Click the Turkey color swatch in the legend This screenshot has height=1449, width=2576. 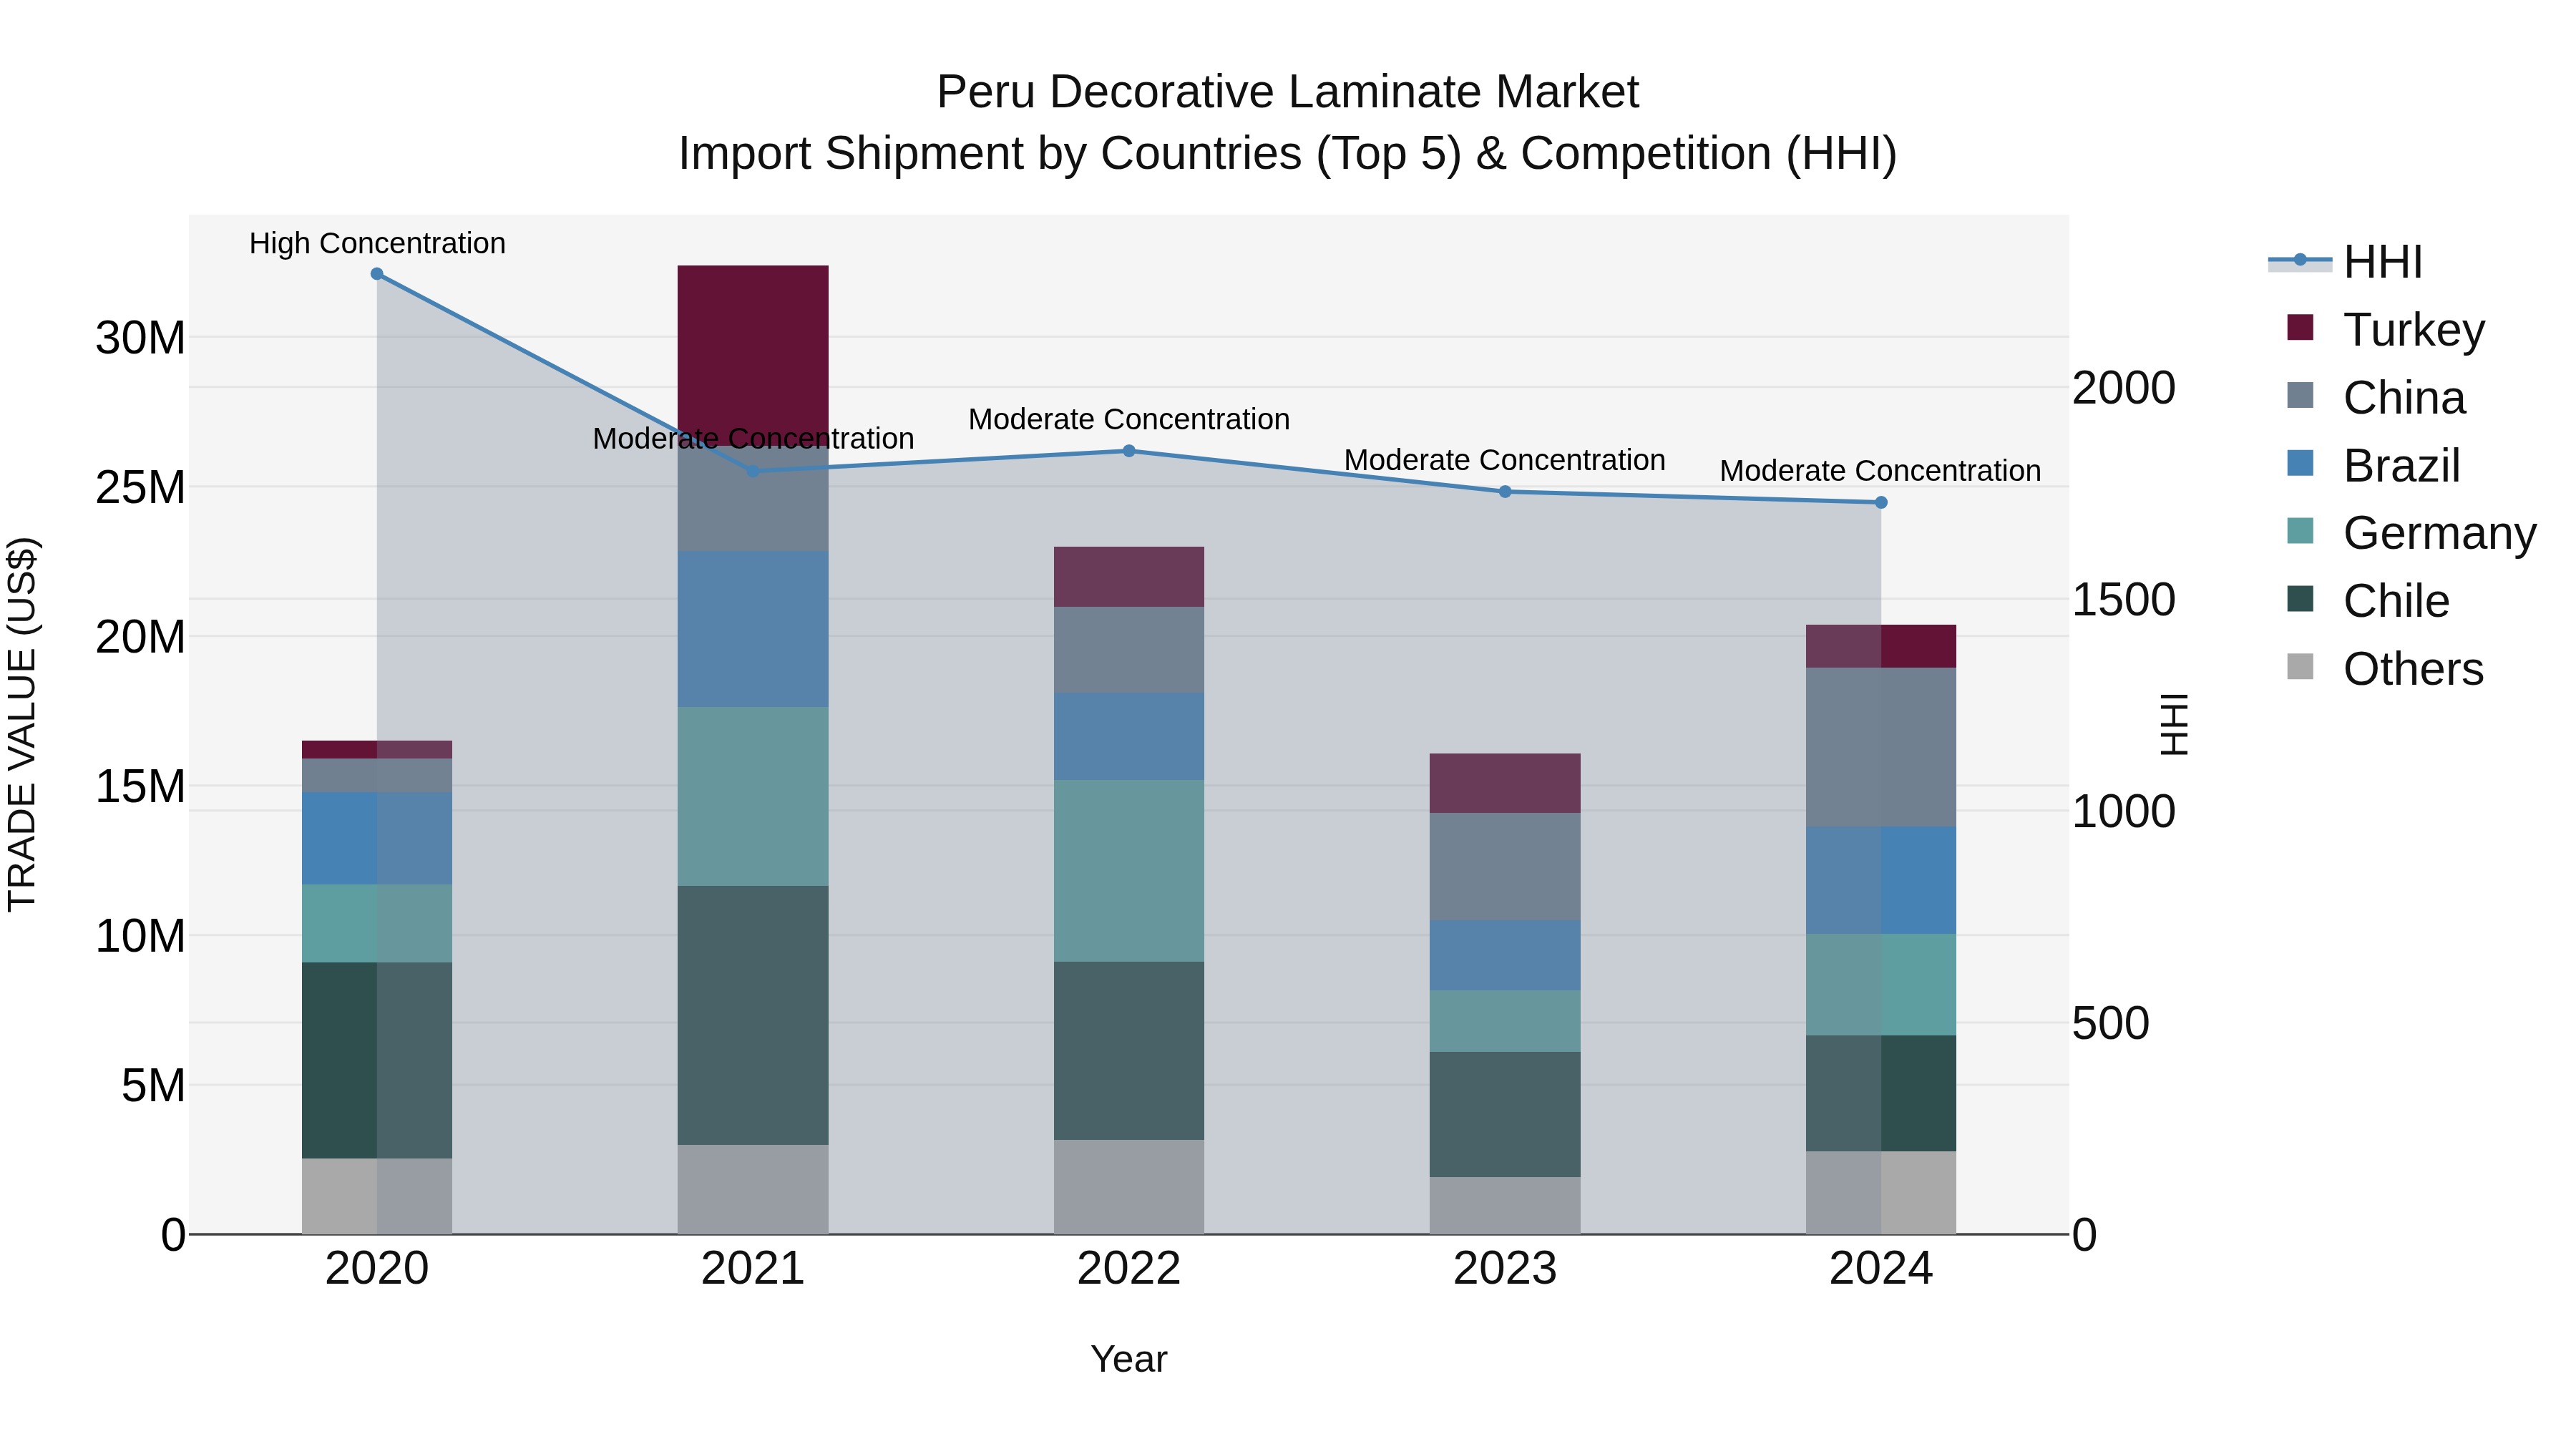coord(2300,327)
